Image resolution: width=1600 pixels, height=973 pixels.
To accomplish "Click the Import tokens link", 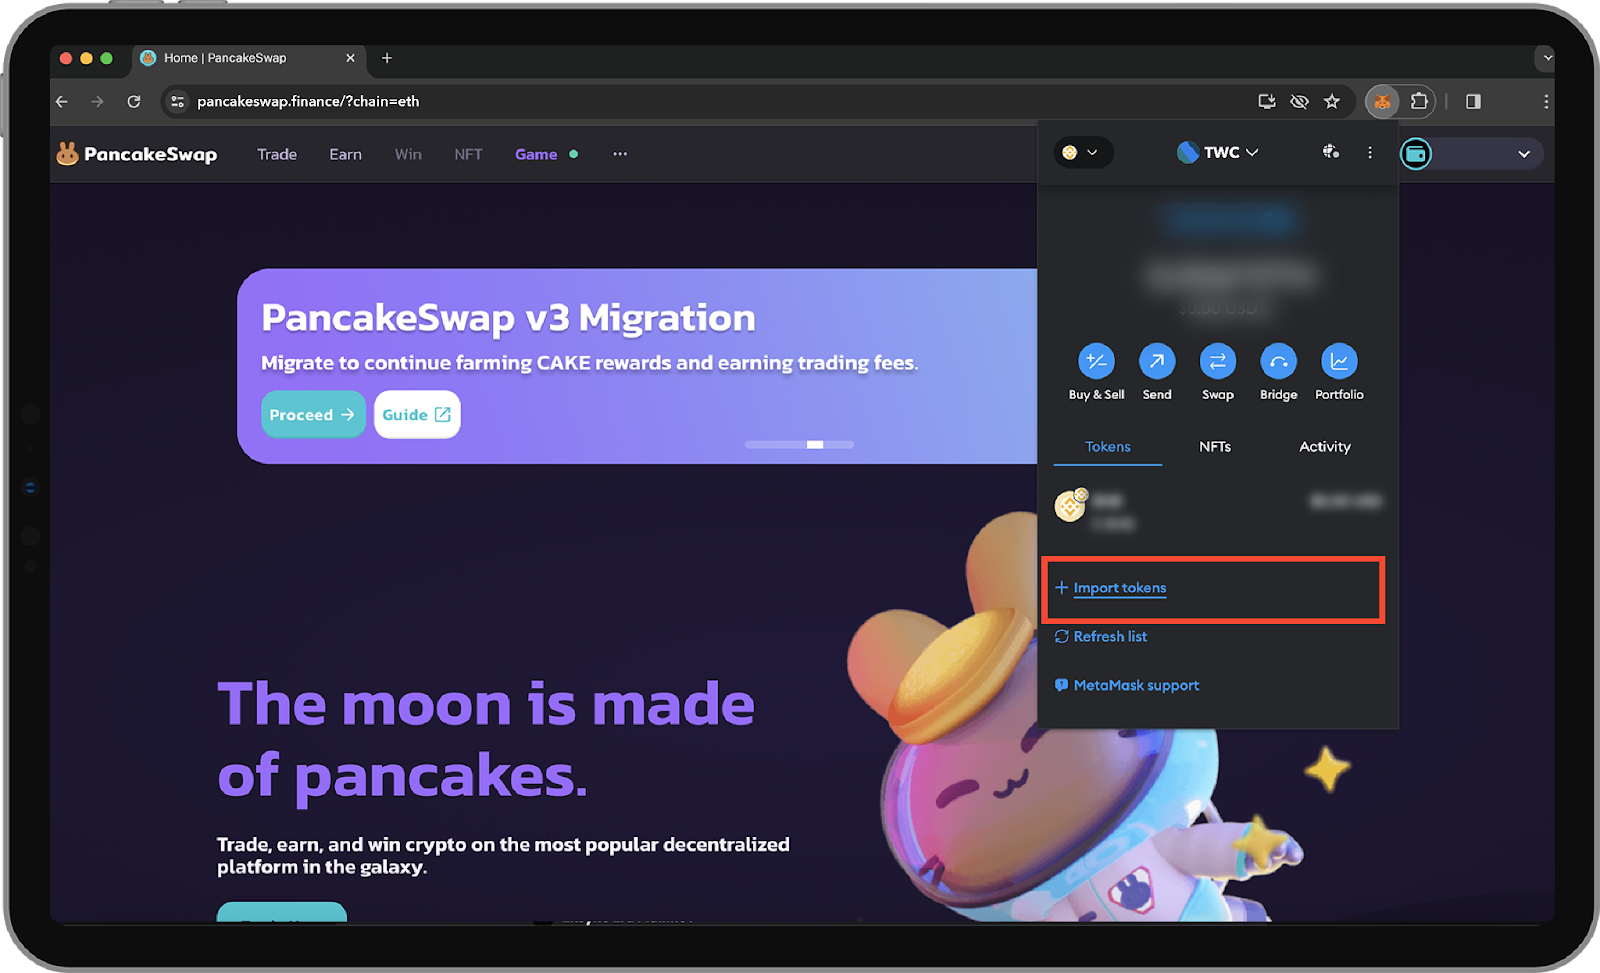I will pyautogui.click(x=1120, y=588).
